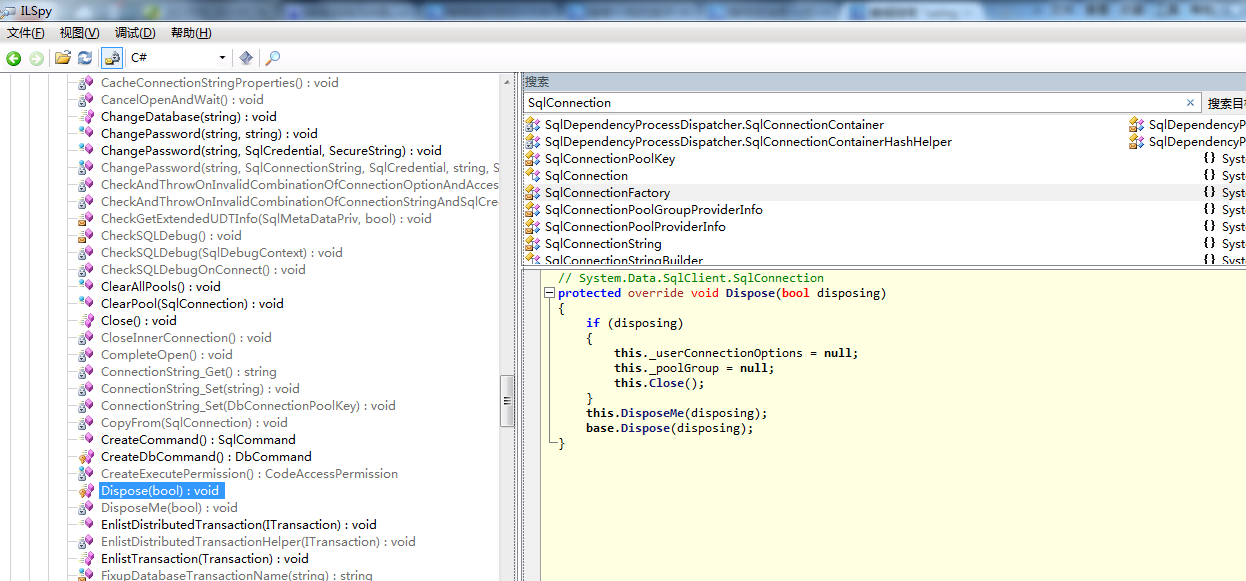
Task: Click class icon beside SqlConnectionString result
Action: [532, 244]
